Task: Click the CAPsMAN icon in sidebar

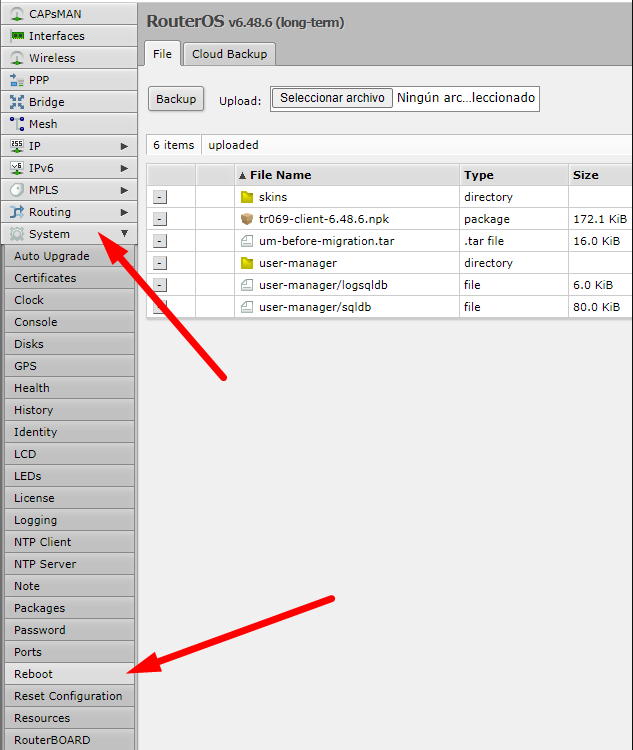Action: [17, 14]
